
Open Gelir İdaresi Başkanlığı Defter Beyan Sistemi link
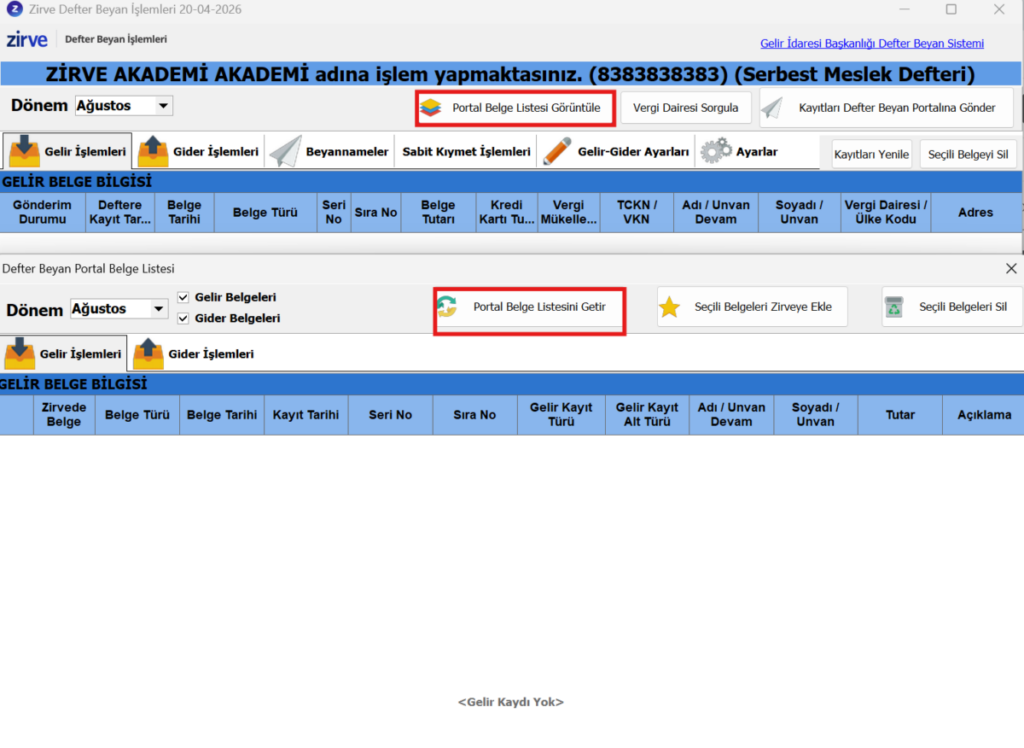coord(871,43)
